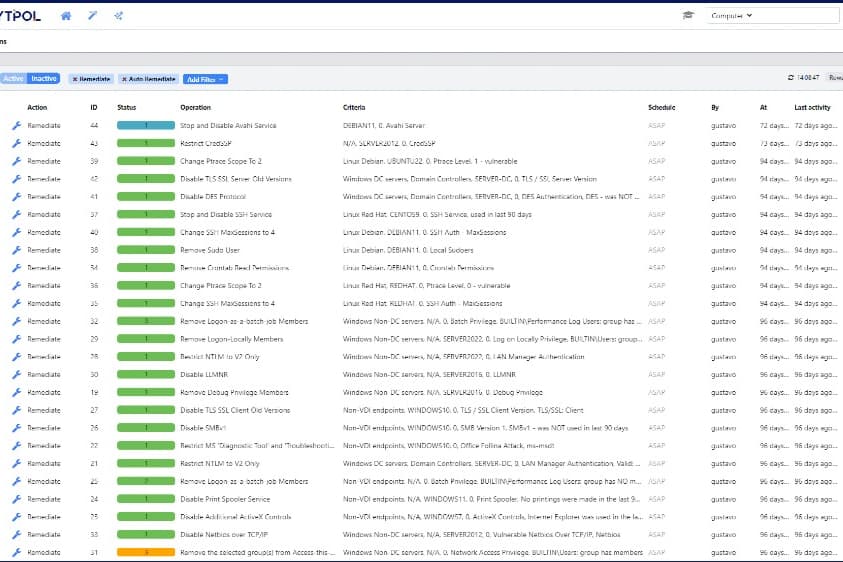Click wrench icon for Stop and Disable SSH Service

[16, 214]
